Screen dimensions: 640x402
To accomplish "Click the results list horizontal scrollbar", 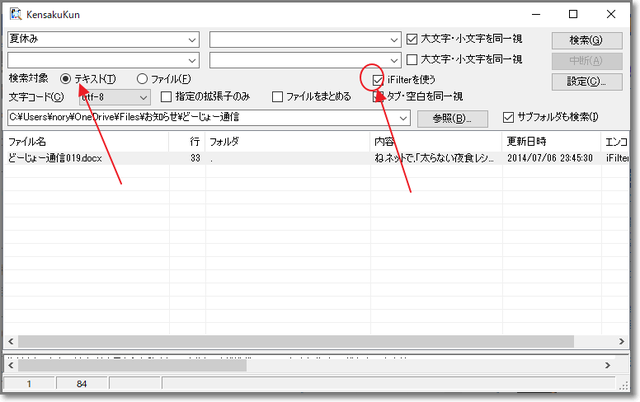I will [300, 342].
